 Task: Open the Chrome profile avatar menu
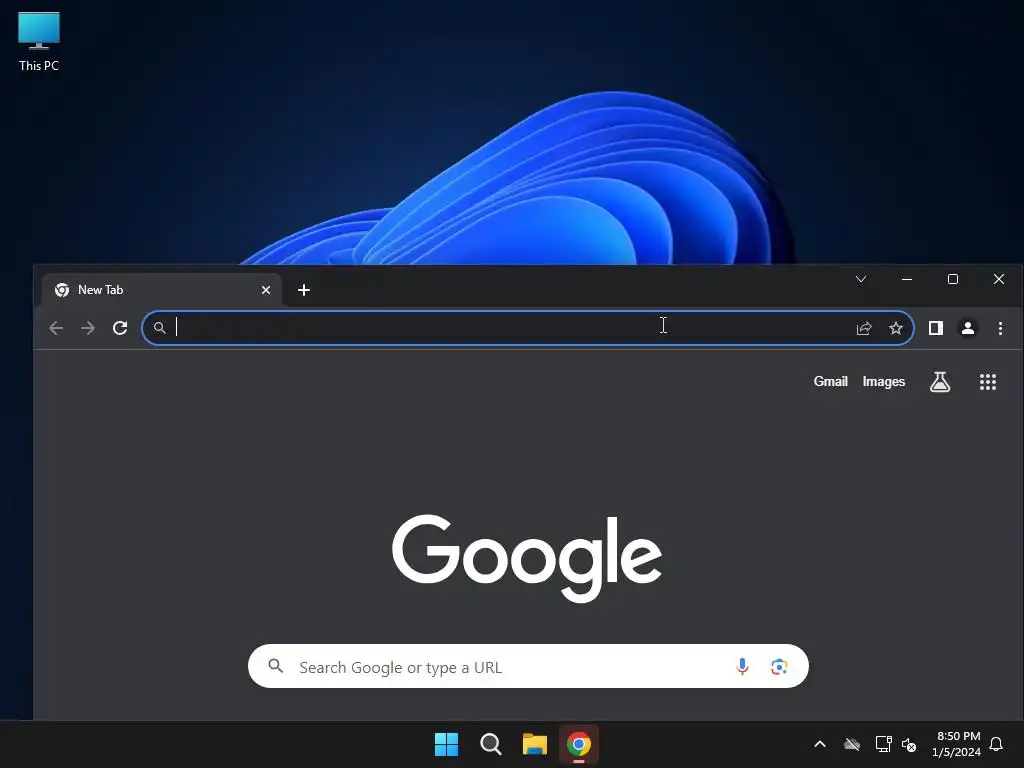click(x=968, y=328)
